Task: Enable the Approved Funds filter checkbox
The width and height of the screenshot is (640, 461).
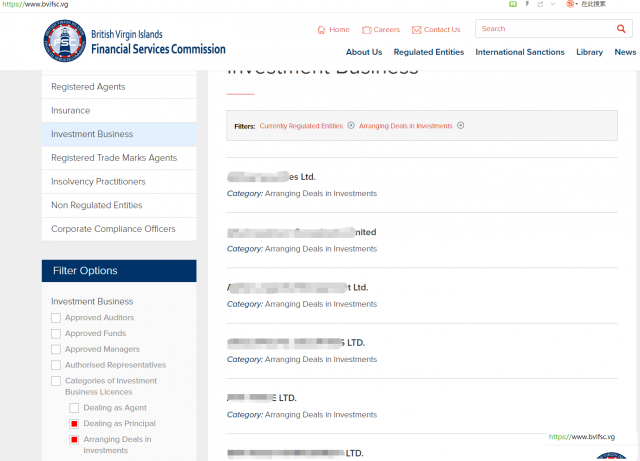Action: coord(56,334)
